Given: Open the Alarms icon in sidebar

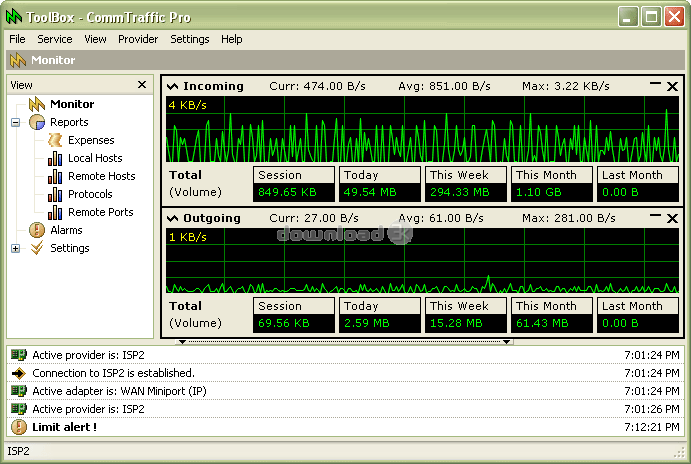Looking at the screenshot, I should (37, 230).
